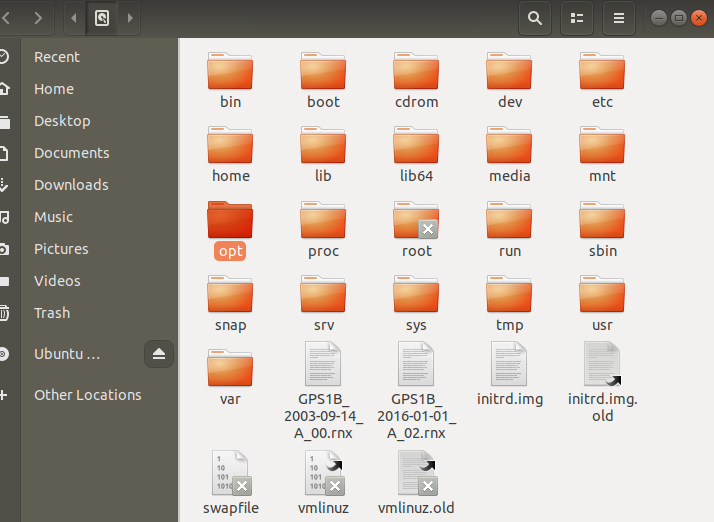Select the media folder
The image size is (714, 522).
[x=510, y=155]
